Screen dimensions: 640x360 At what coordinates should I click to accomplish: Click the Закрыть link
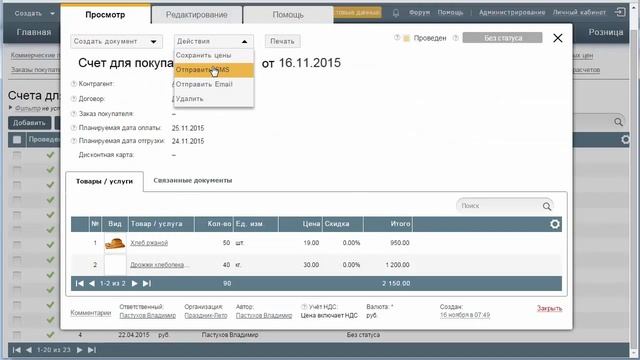pyautogui.click(x=549, y=309)
